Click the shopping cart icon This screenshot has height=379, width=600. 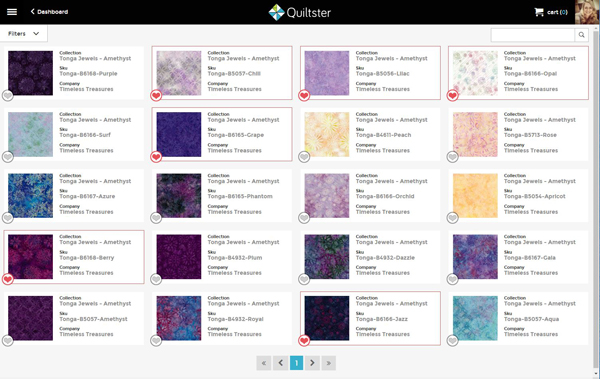(539, 12)
